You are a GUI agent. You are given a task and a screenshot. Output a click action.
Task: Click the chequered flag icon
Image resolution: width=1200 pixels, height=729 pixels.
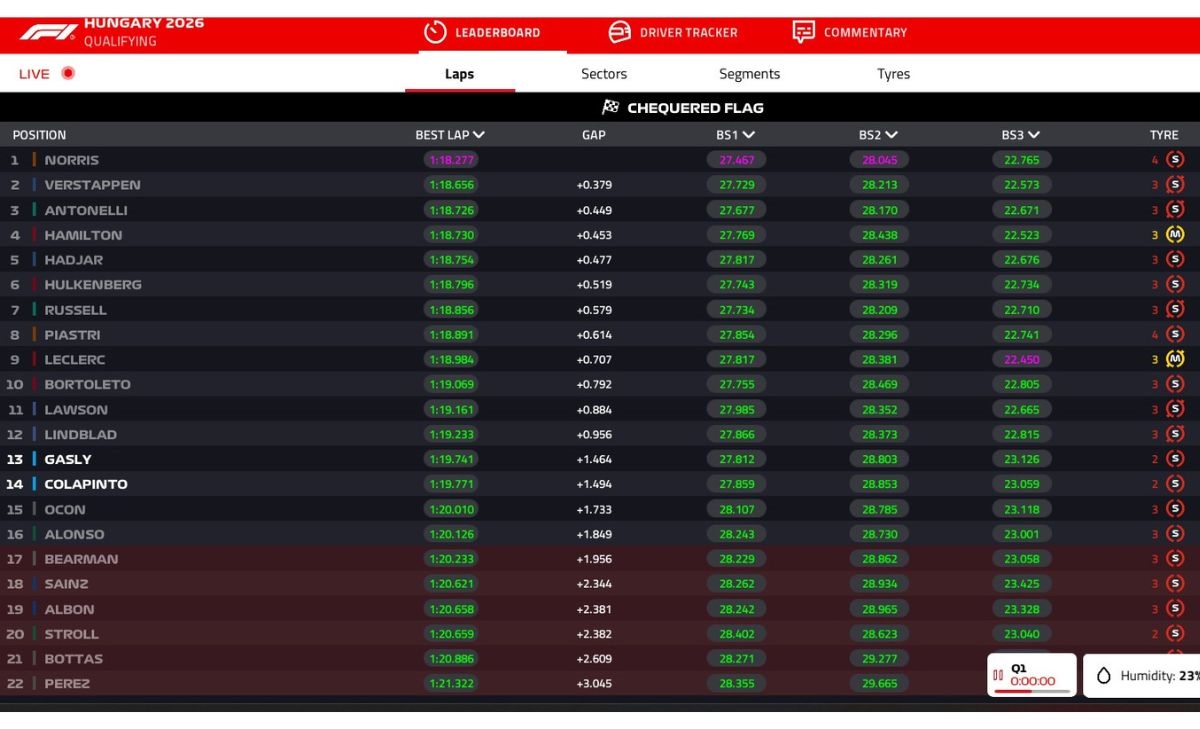point(611,107)
